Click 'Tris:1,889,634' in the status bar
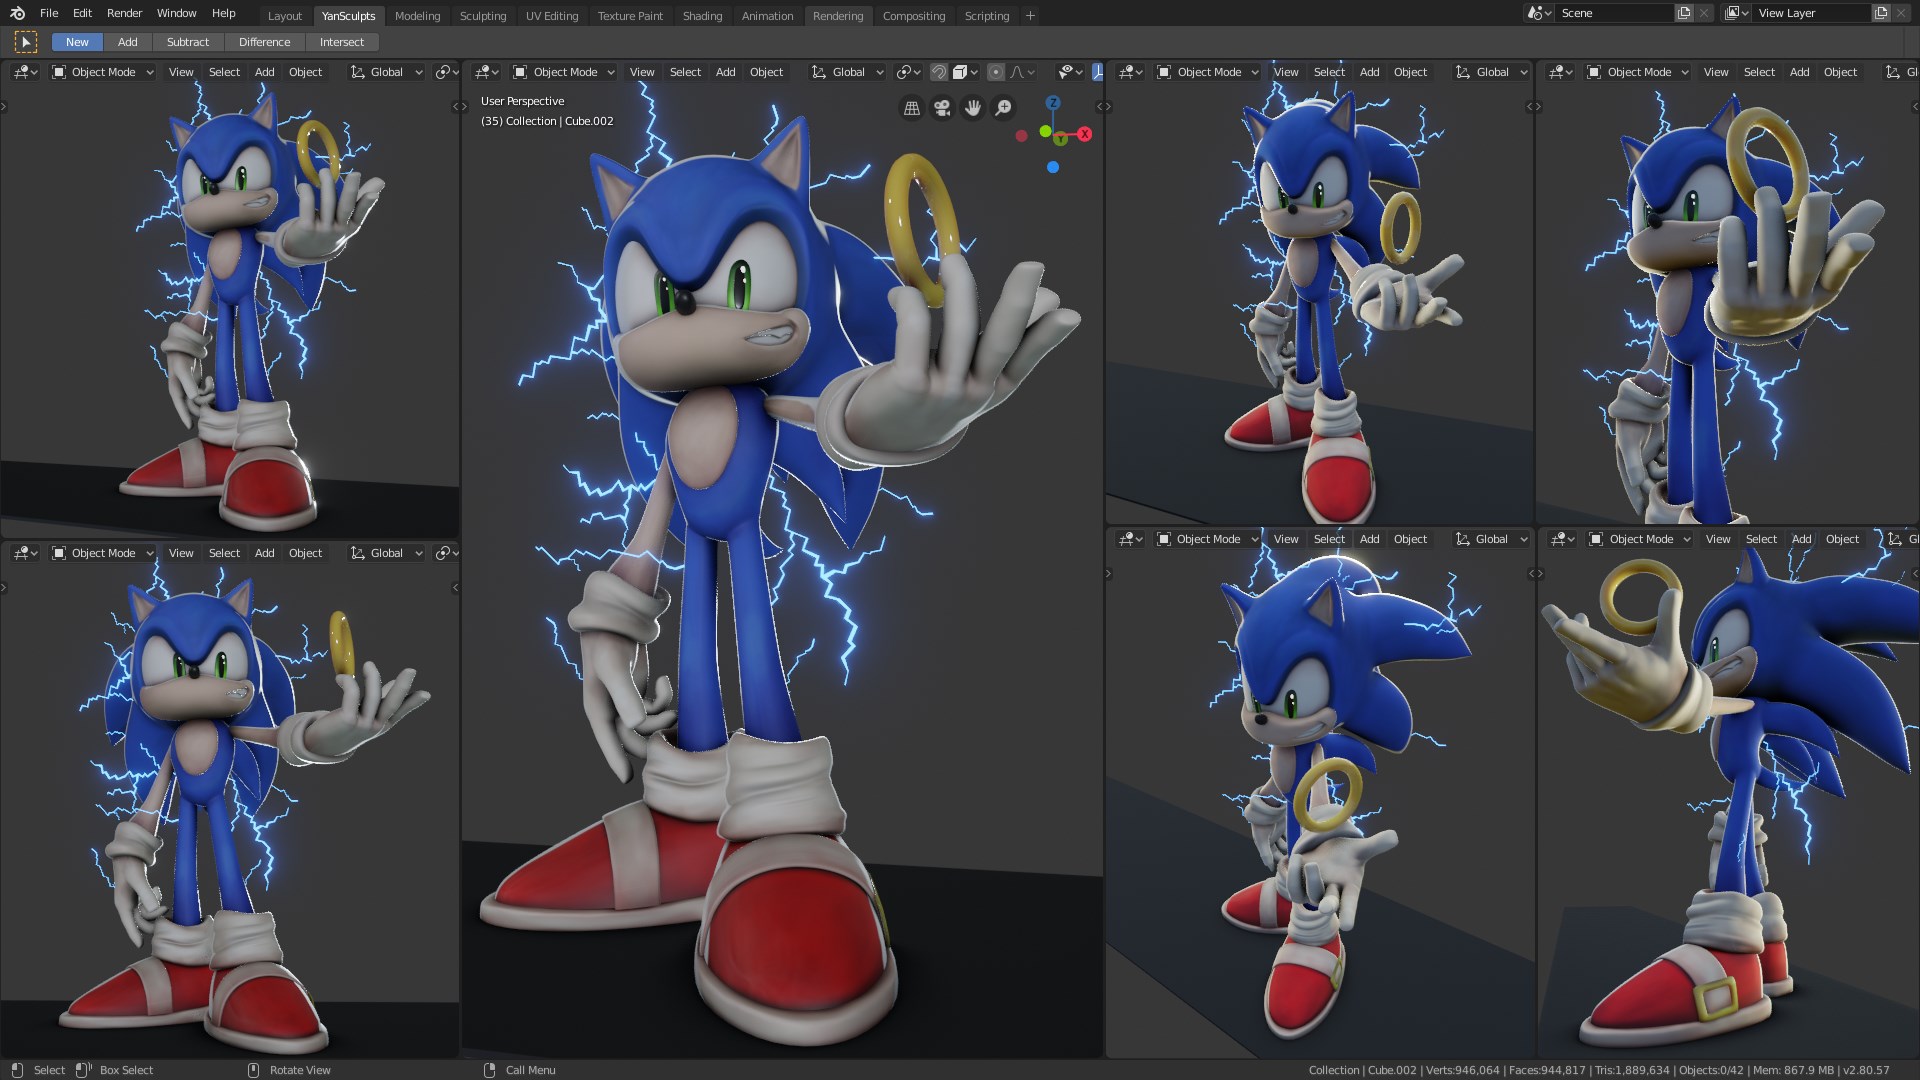 tap(1632, 1070)
